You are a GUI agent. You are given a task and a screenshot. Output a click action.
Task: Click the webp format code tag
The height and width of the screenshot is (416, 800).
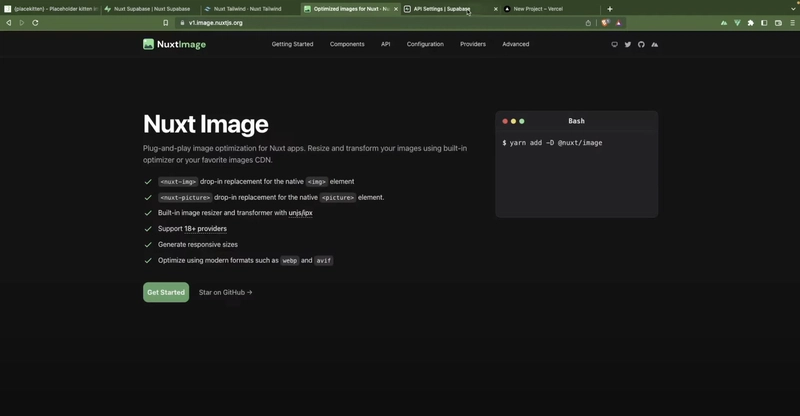coord(289,261)
